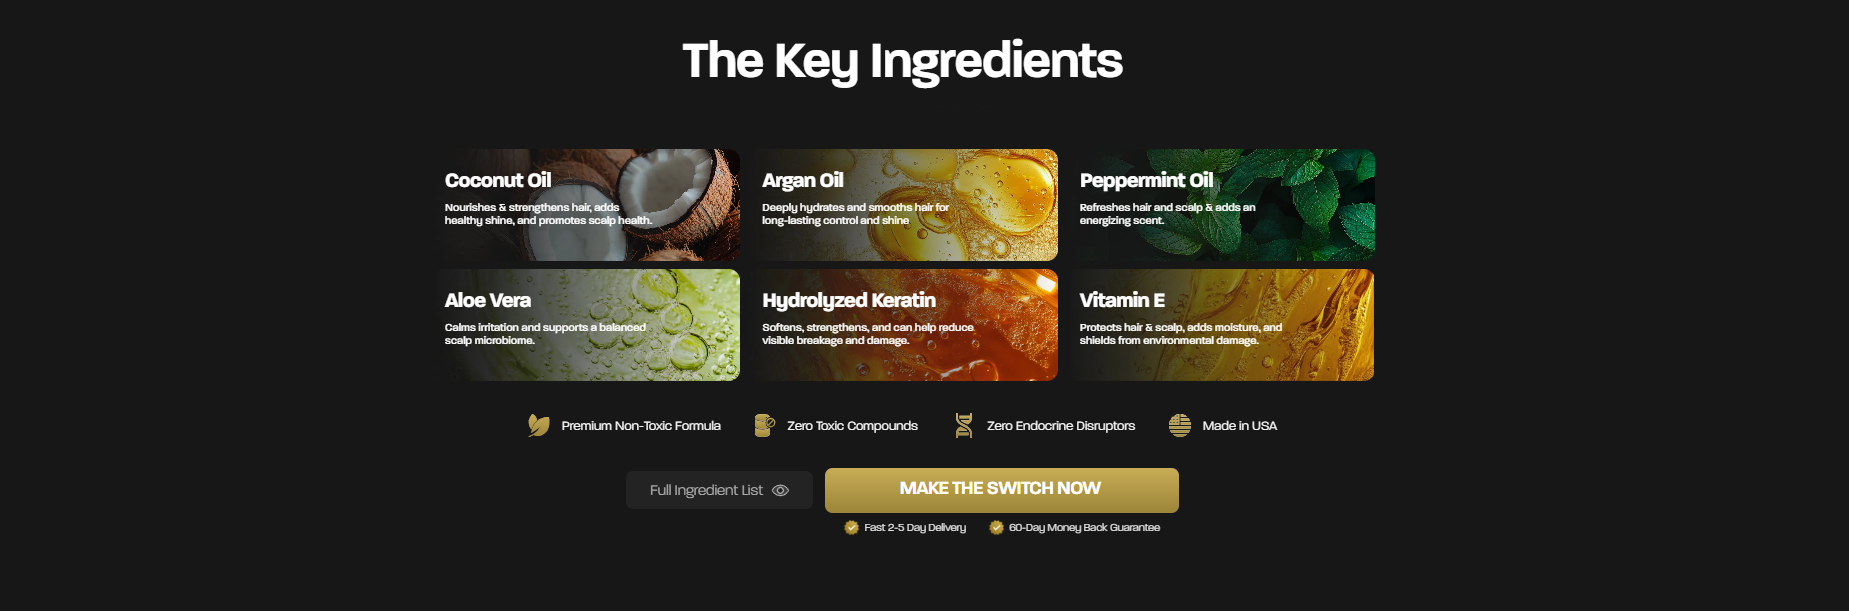Open the Full Ingredient List
Viewport: 1849px width, 611px height.
click(x=719, y=490)
